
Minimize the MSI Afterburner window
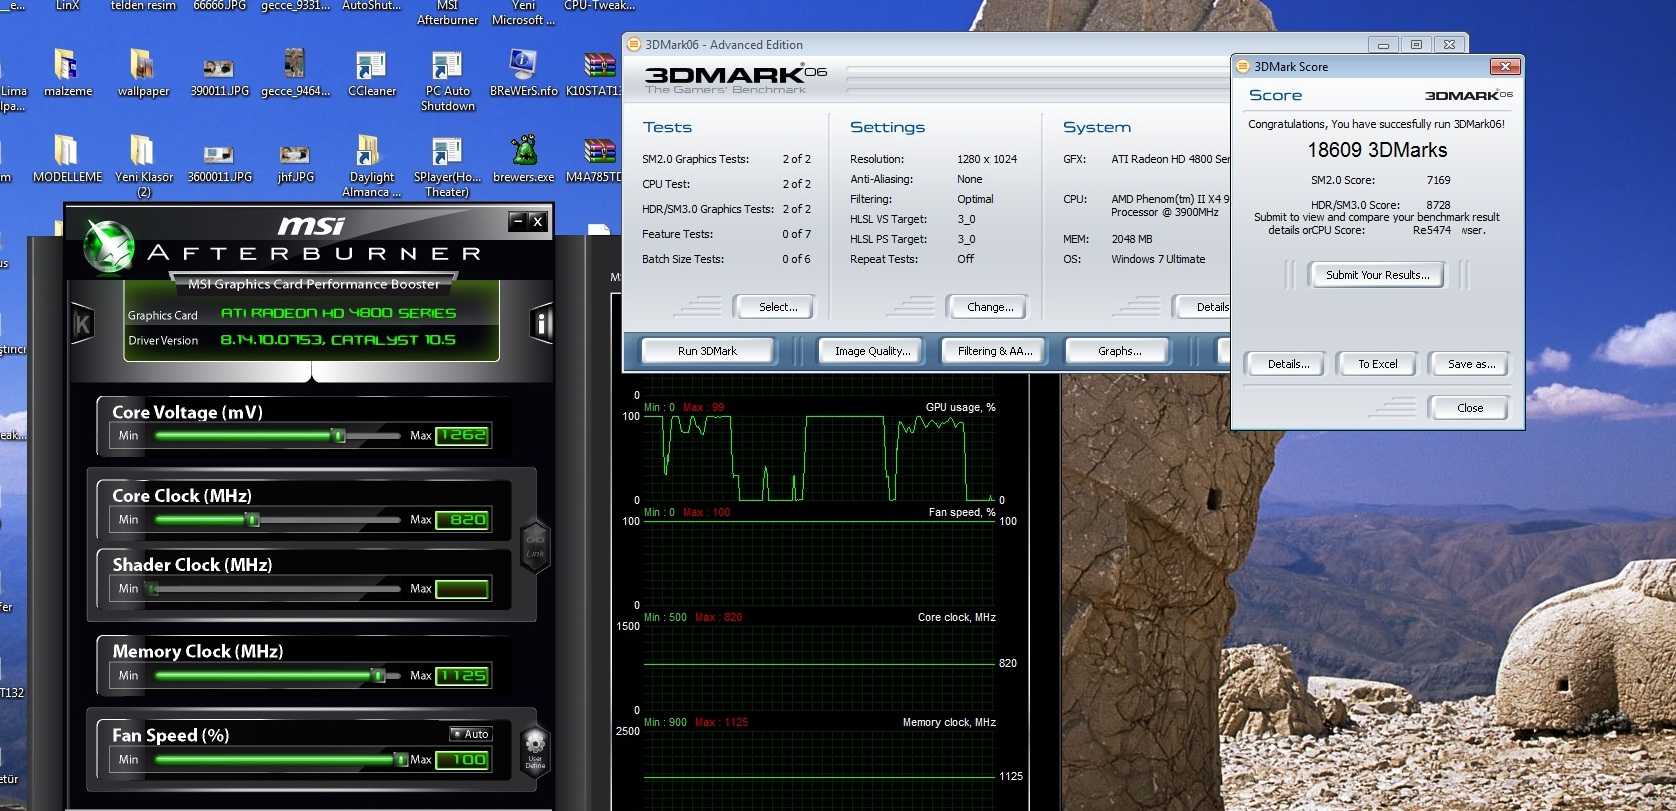(x=517, y=221)
